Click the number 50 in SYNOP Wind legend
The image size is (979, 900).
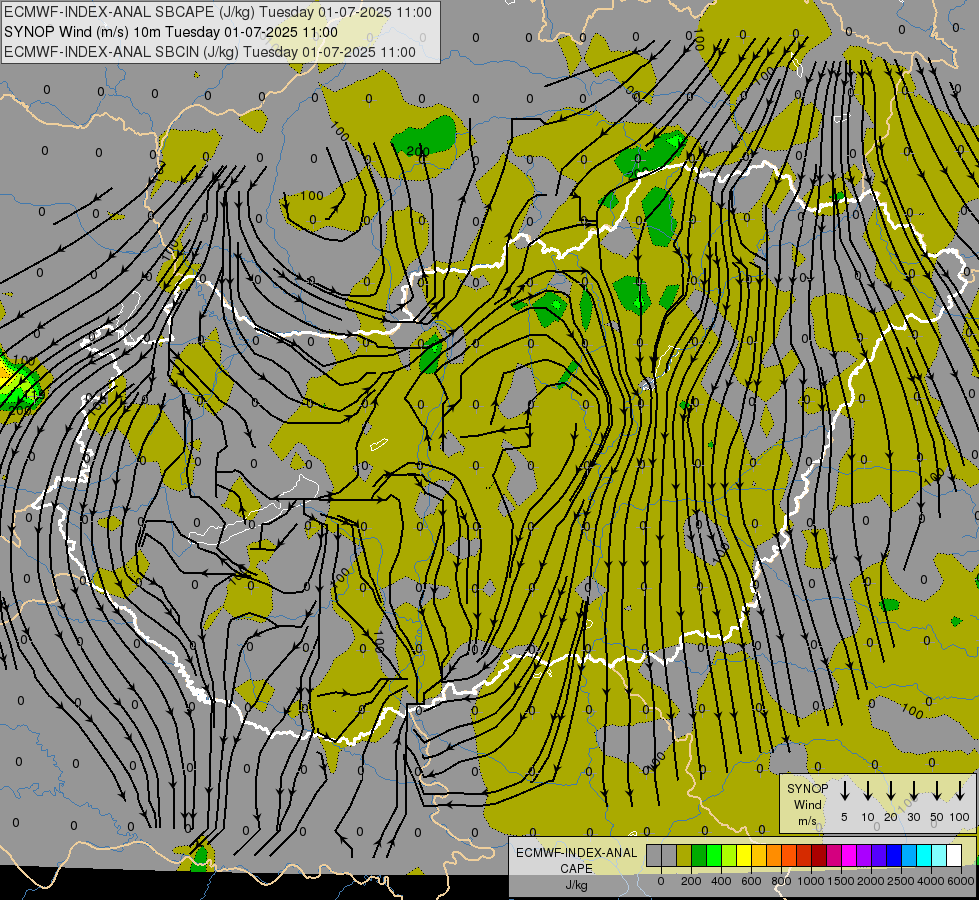tap(937, 817)
